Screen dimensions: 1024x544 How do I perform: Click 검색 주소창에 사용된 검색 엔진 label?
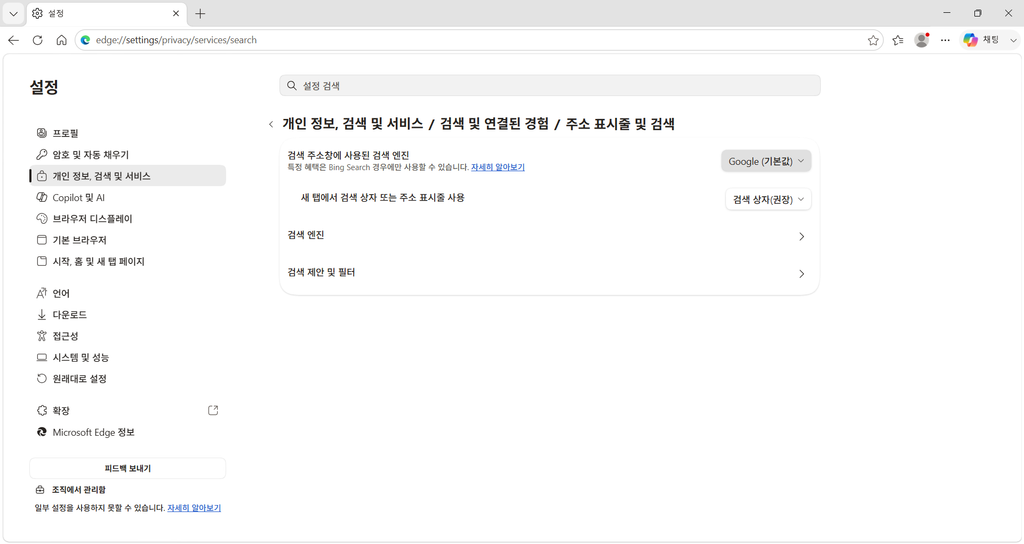point(348,155)
